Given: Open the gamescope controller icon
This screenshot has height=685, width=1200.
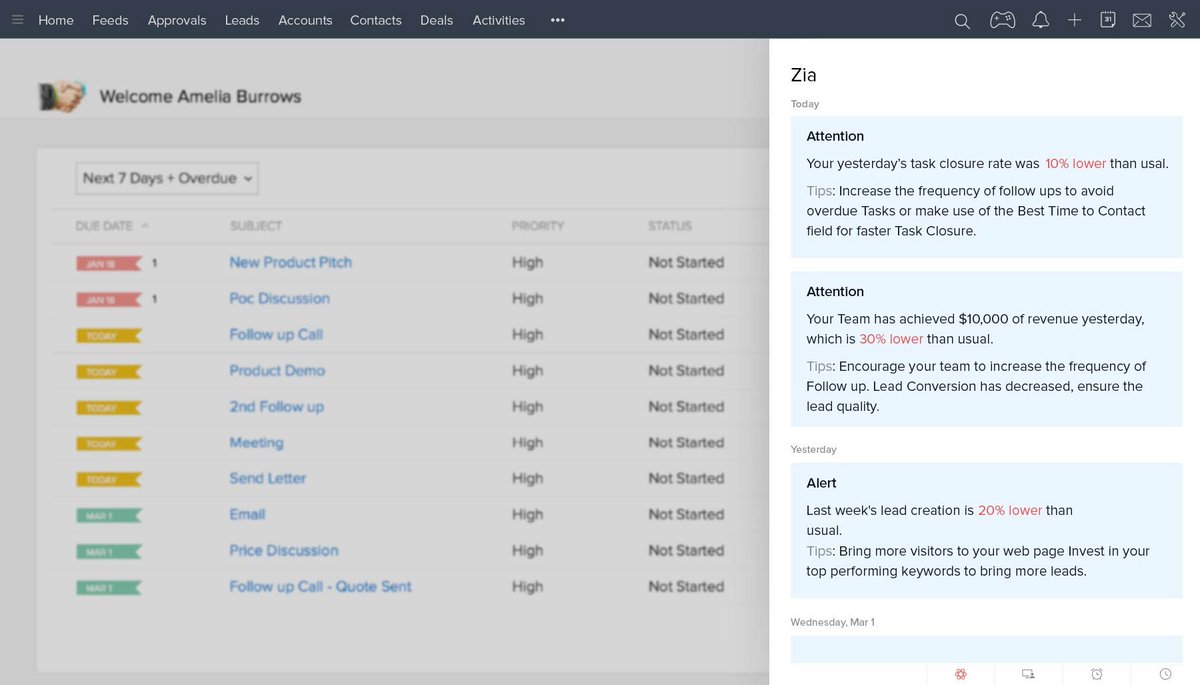Looking at the screenshot, I should 1002,19.
